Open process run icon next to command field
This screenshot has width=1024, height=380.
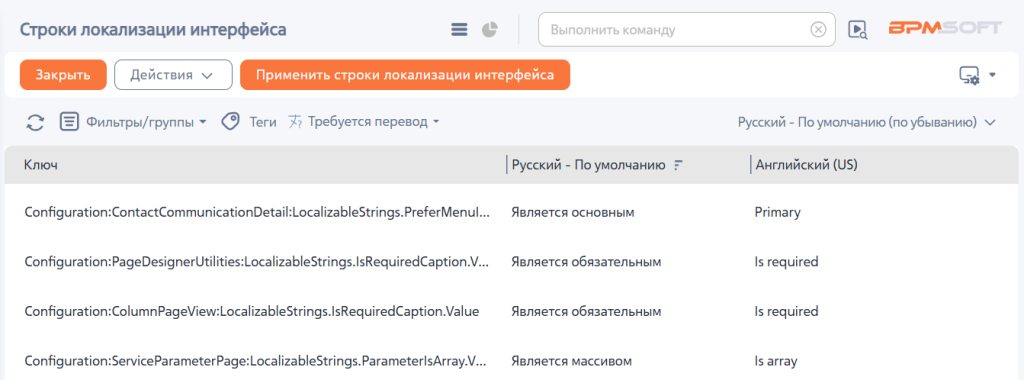click(x=857, y=29)
